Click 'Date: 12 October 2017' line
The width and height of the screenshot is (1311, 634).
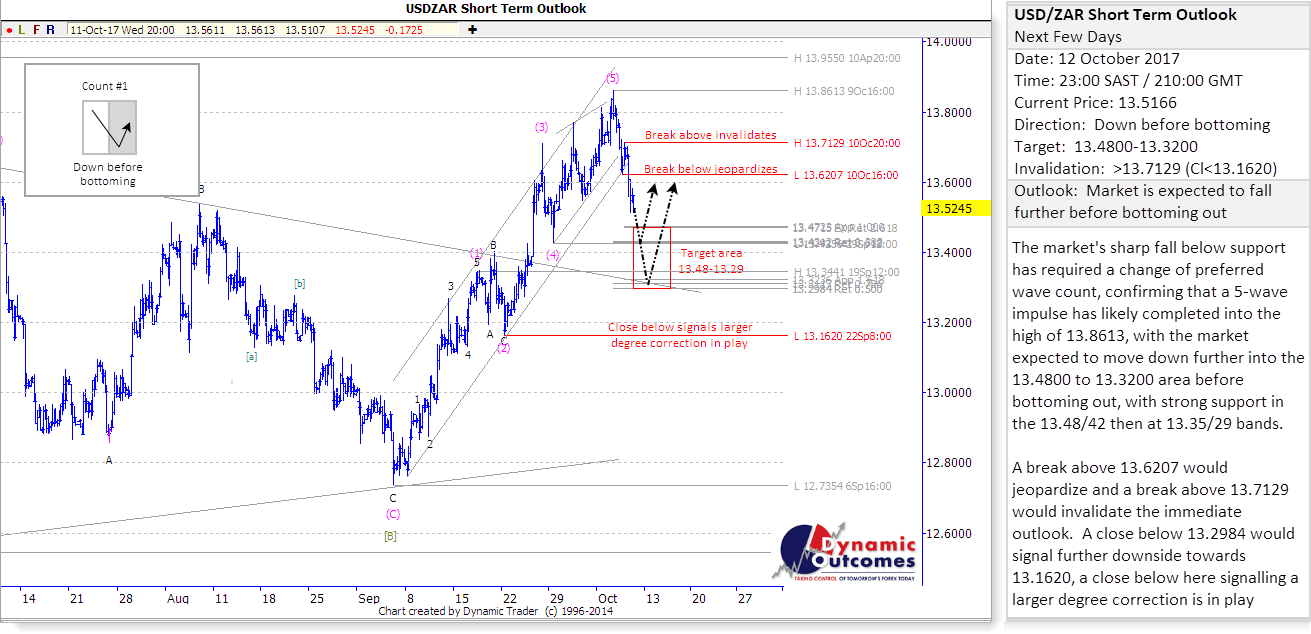(1097, 59)
